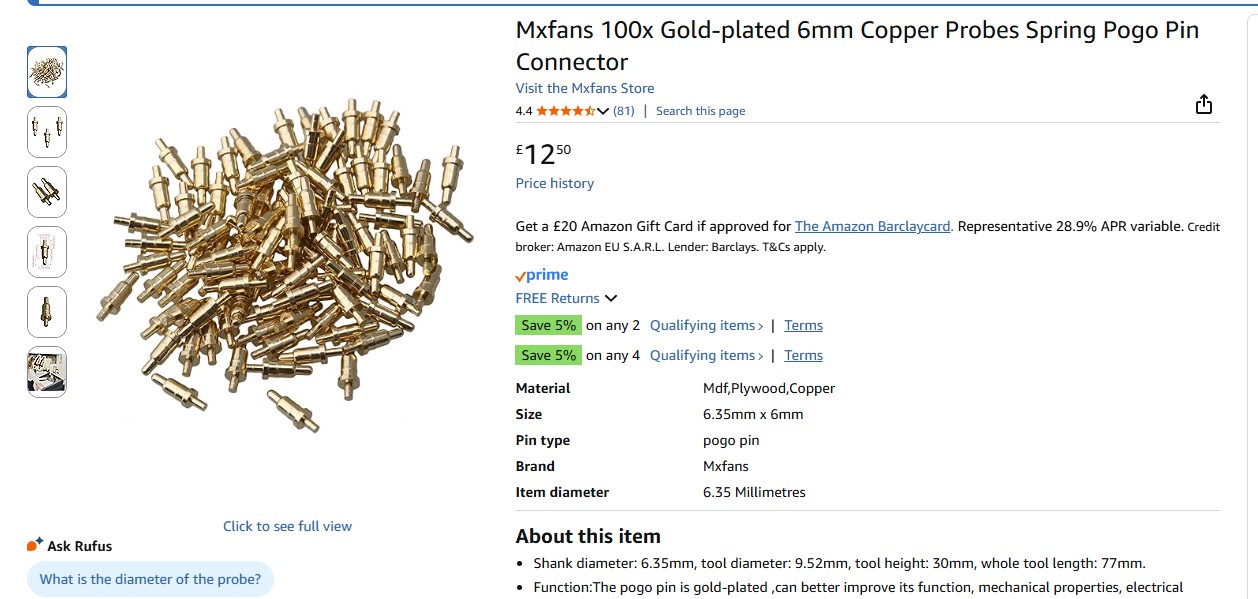Image resolution: width=1258 pixels, height=599 pixels.
Task: Select the fifth single pin thumbnail
Action: 47,312
